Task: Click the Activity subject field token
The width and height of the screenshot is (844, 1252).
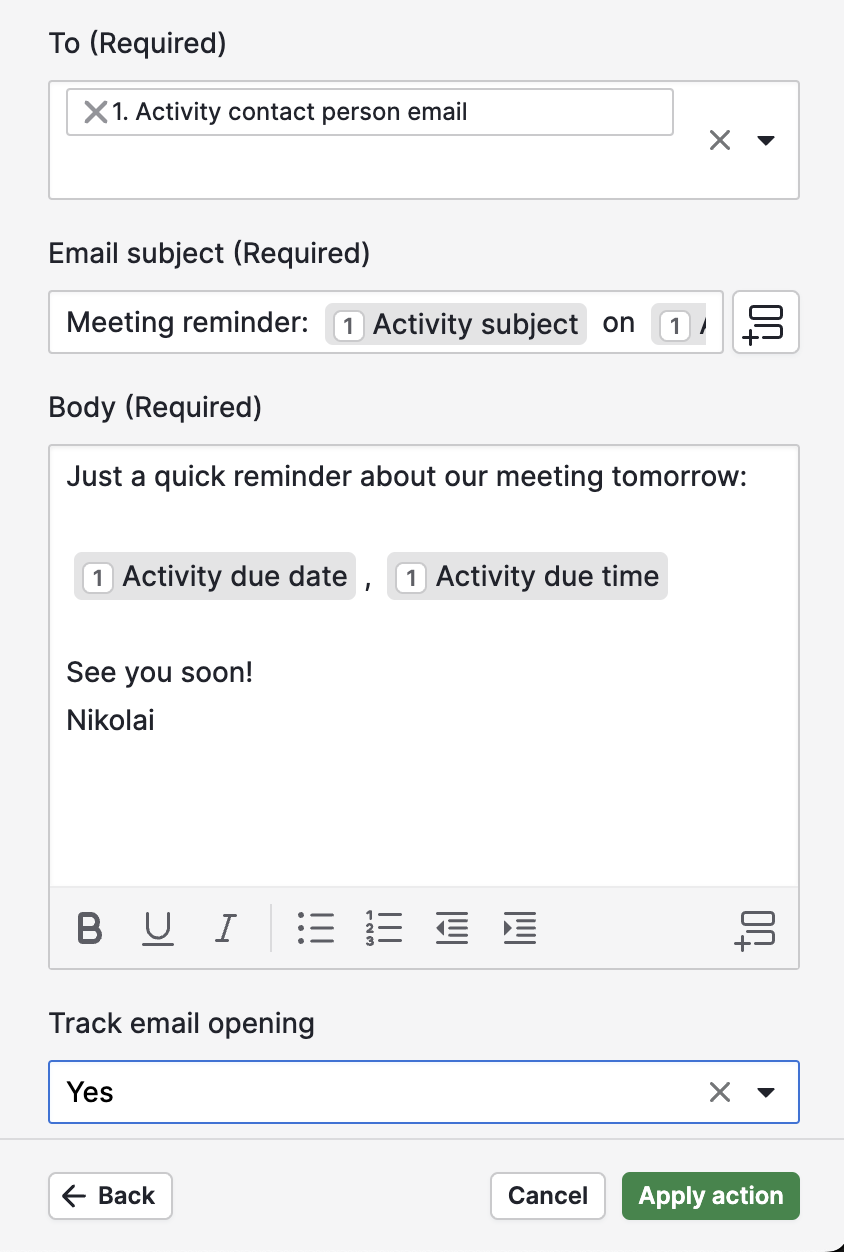Action: coord(456,324)
